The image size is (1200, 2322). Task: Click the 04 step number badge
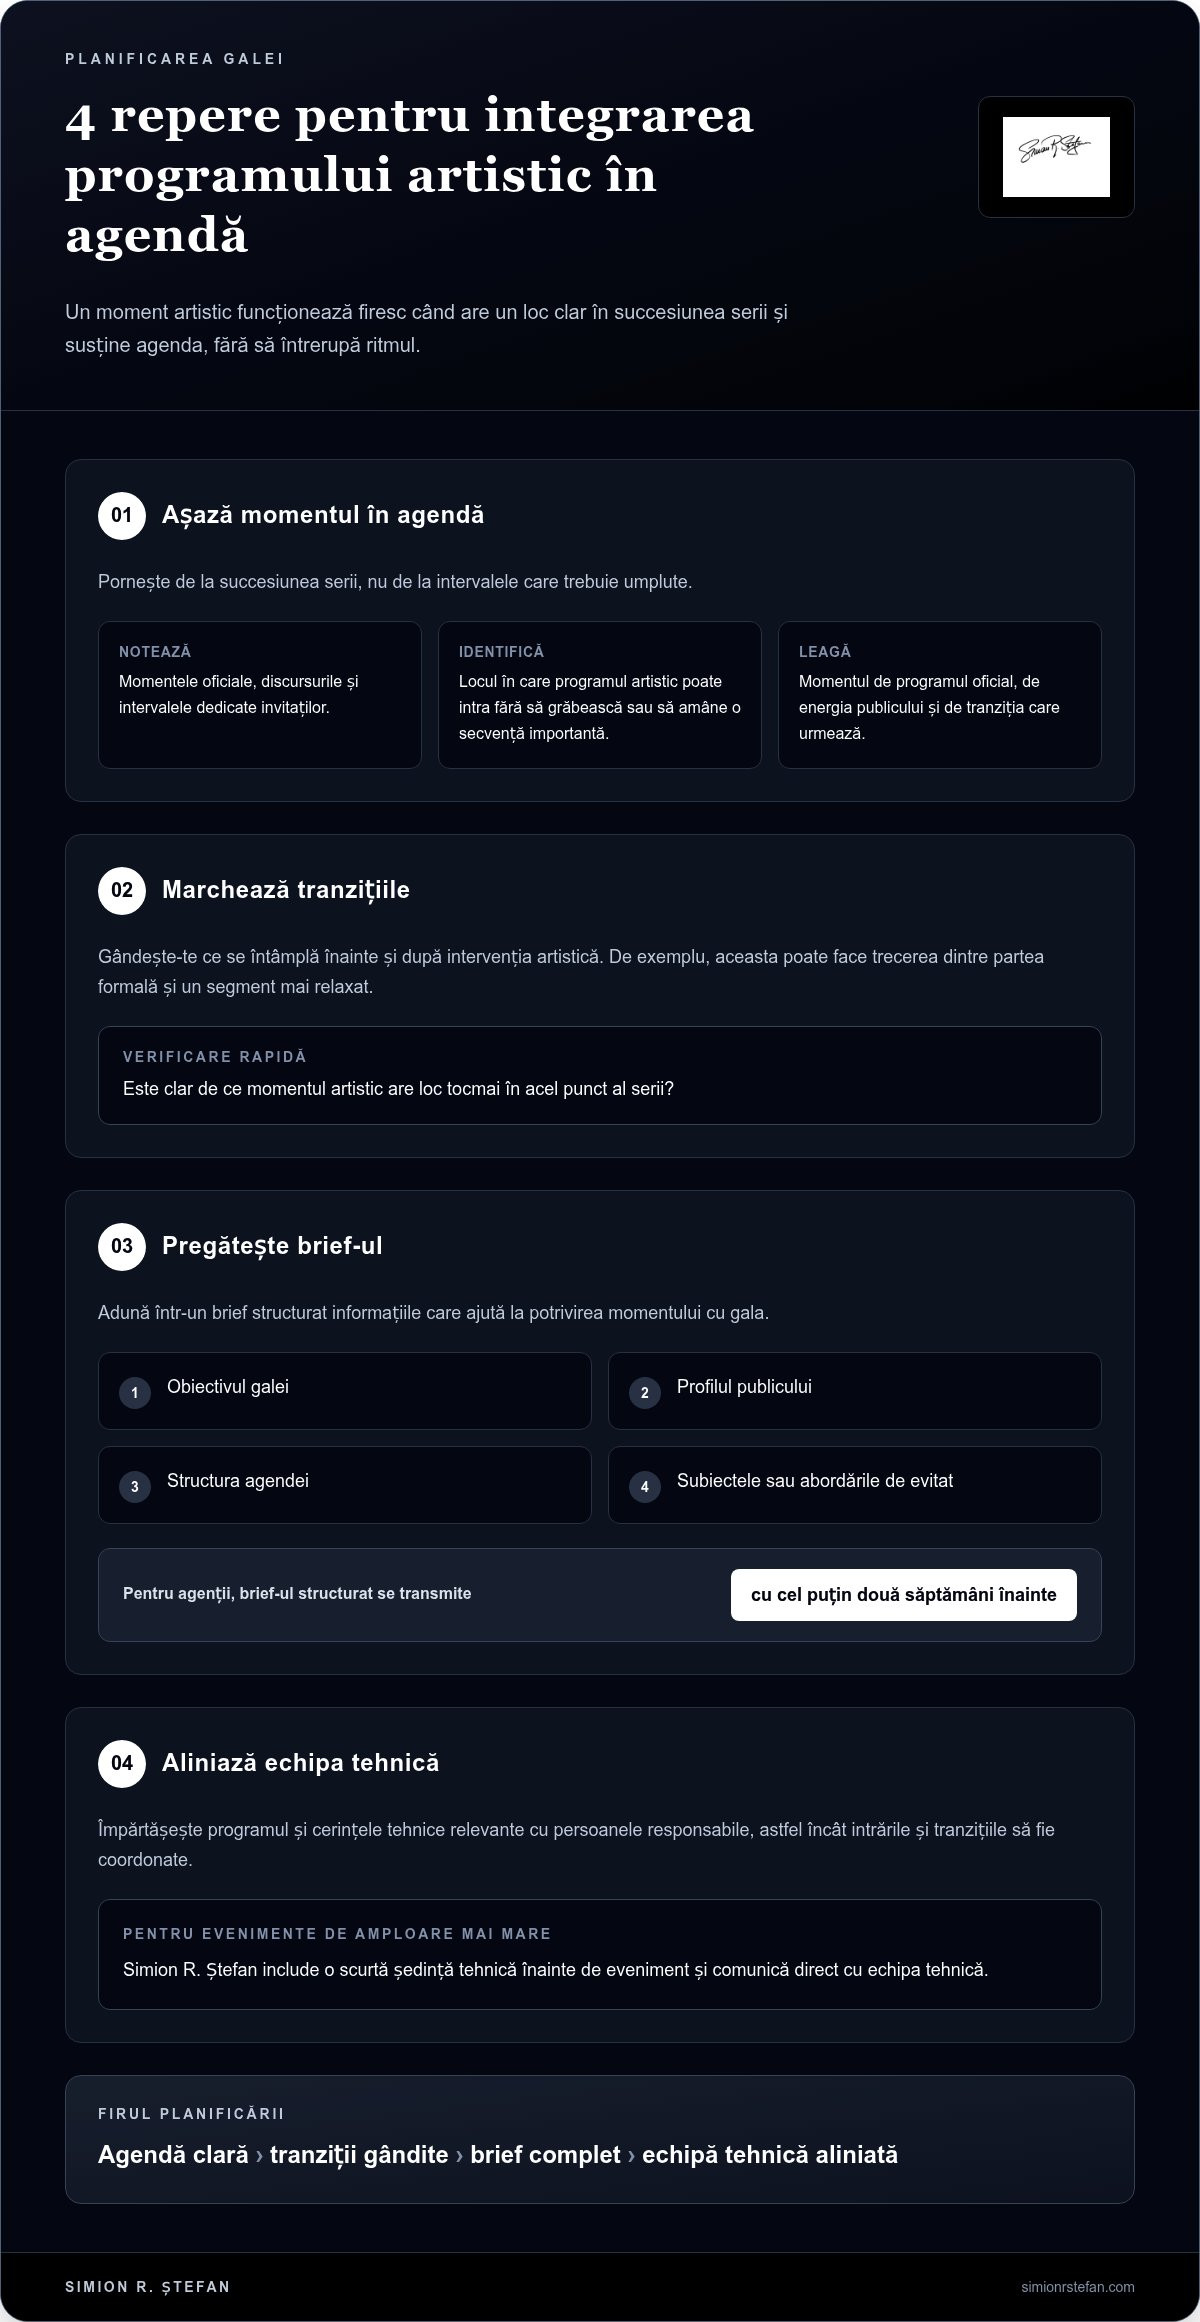122,1764
